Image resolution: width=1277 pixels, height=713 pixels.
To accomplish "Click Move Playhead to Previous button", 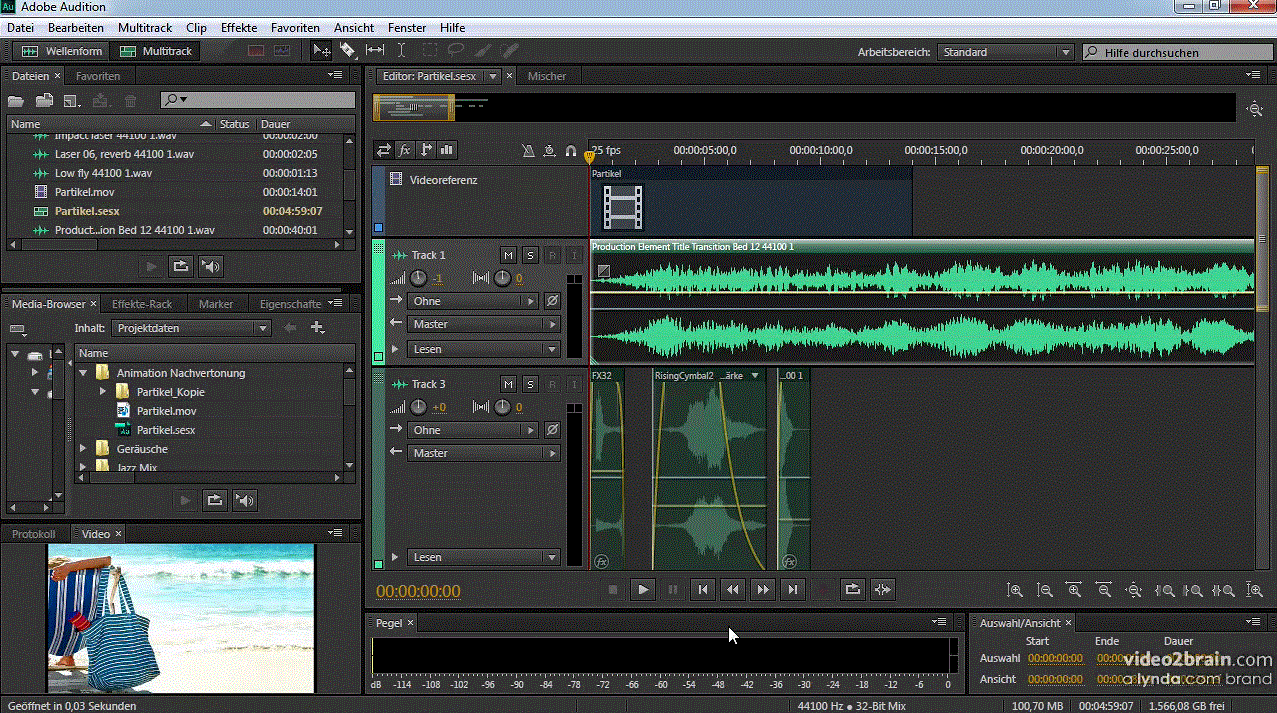I will [x=703, y=590].
